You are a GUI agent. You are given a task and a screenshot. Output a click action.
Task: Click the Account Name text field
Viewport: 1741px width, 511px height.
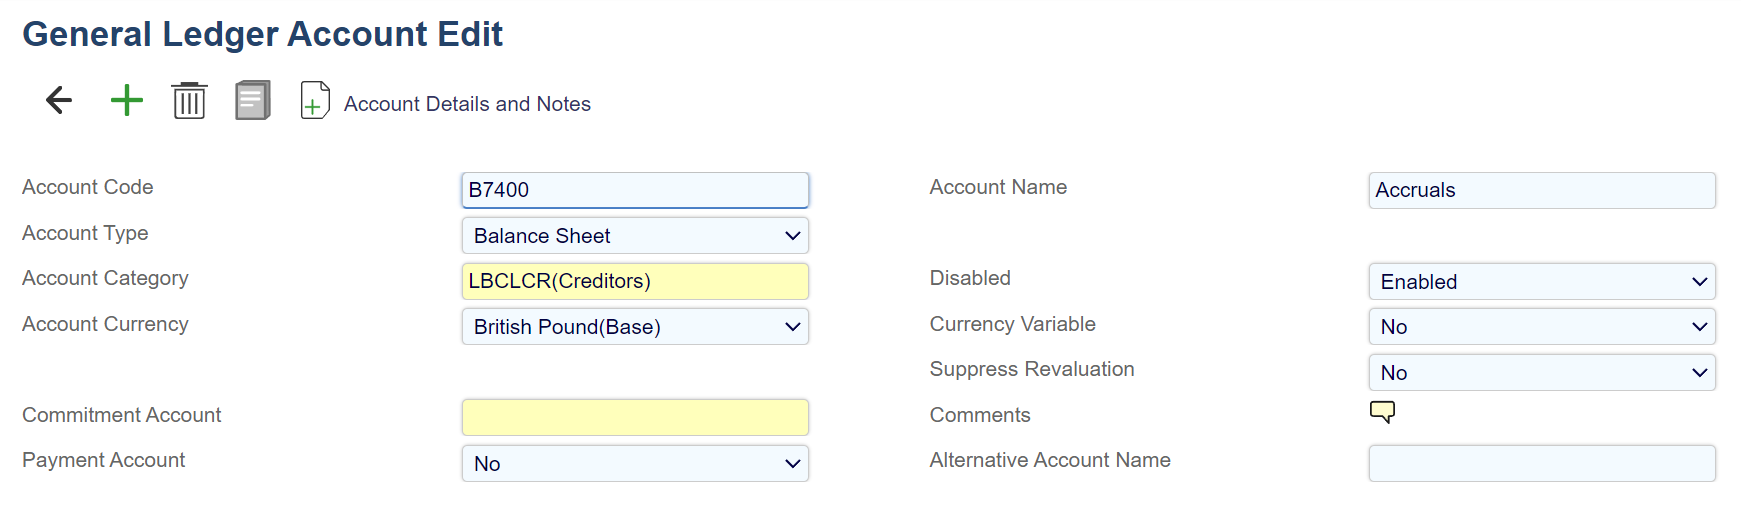1541,190
